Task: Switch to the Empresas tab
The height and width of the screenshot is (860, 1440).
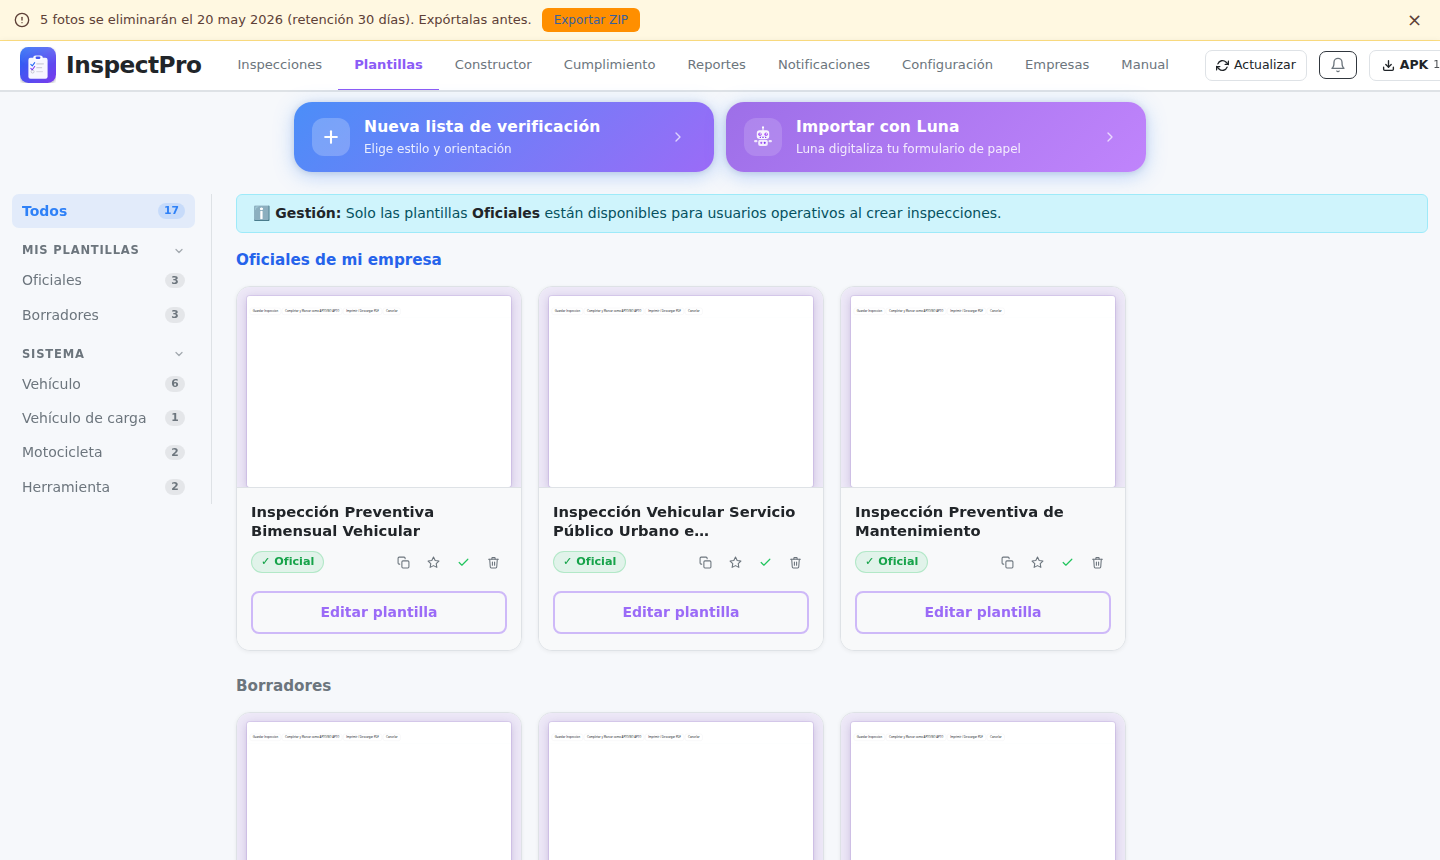Action: point(1057,65)
